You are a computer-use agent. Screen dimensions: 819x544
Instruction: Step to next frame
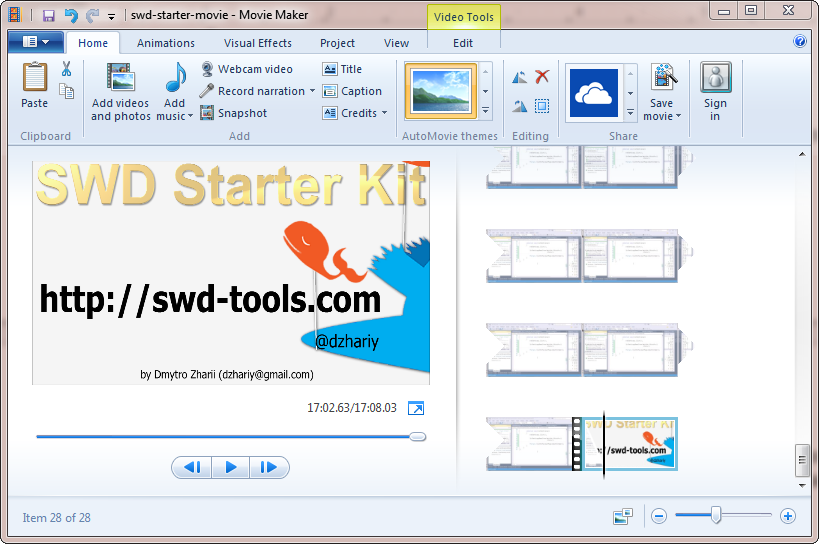[269, 467]
